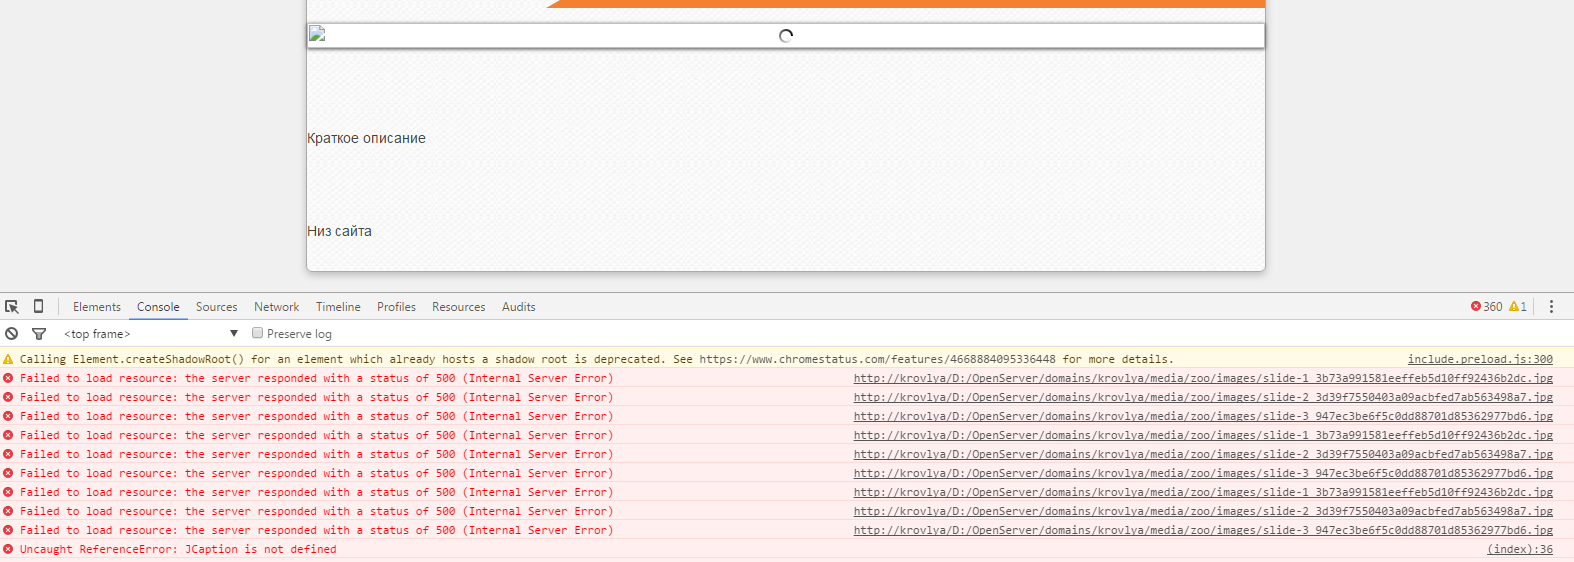Enable the Preserve log checkbox
Image resolution: width=1574 pixels, height=562 pixels.
click(258, 333)
